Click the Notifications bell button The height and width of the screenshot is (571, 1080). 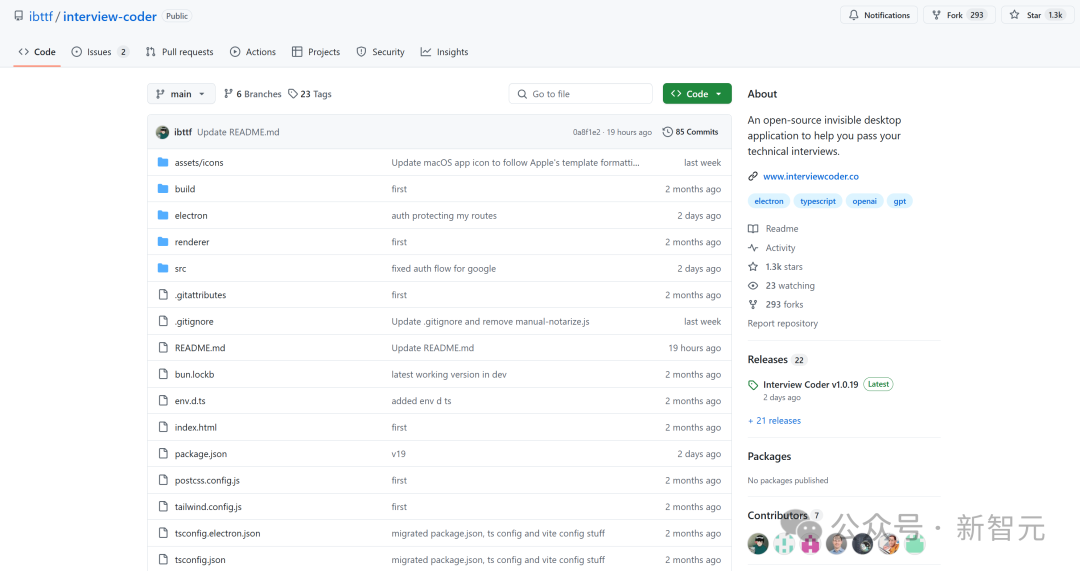[x=879, y=15]
